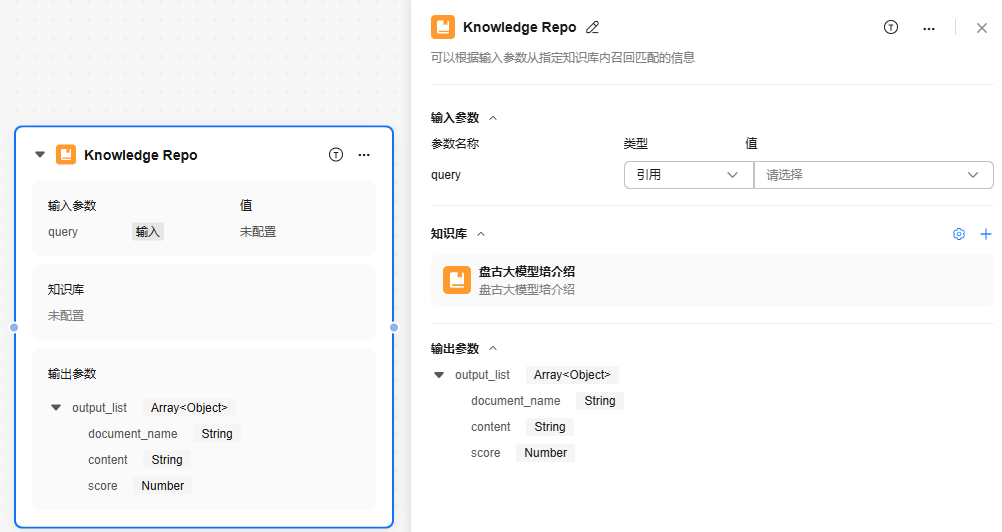The height and width of the screenshot is (532, 1002).
Task: Open the three-dot menu on the node card
Action: [x=364, y=155]
